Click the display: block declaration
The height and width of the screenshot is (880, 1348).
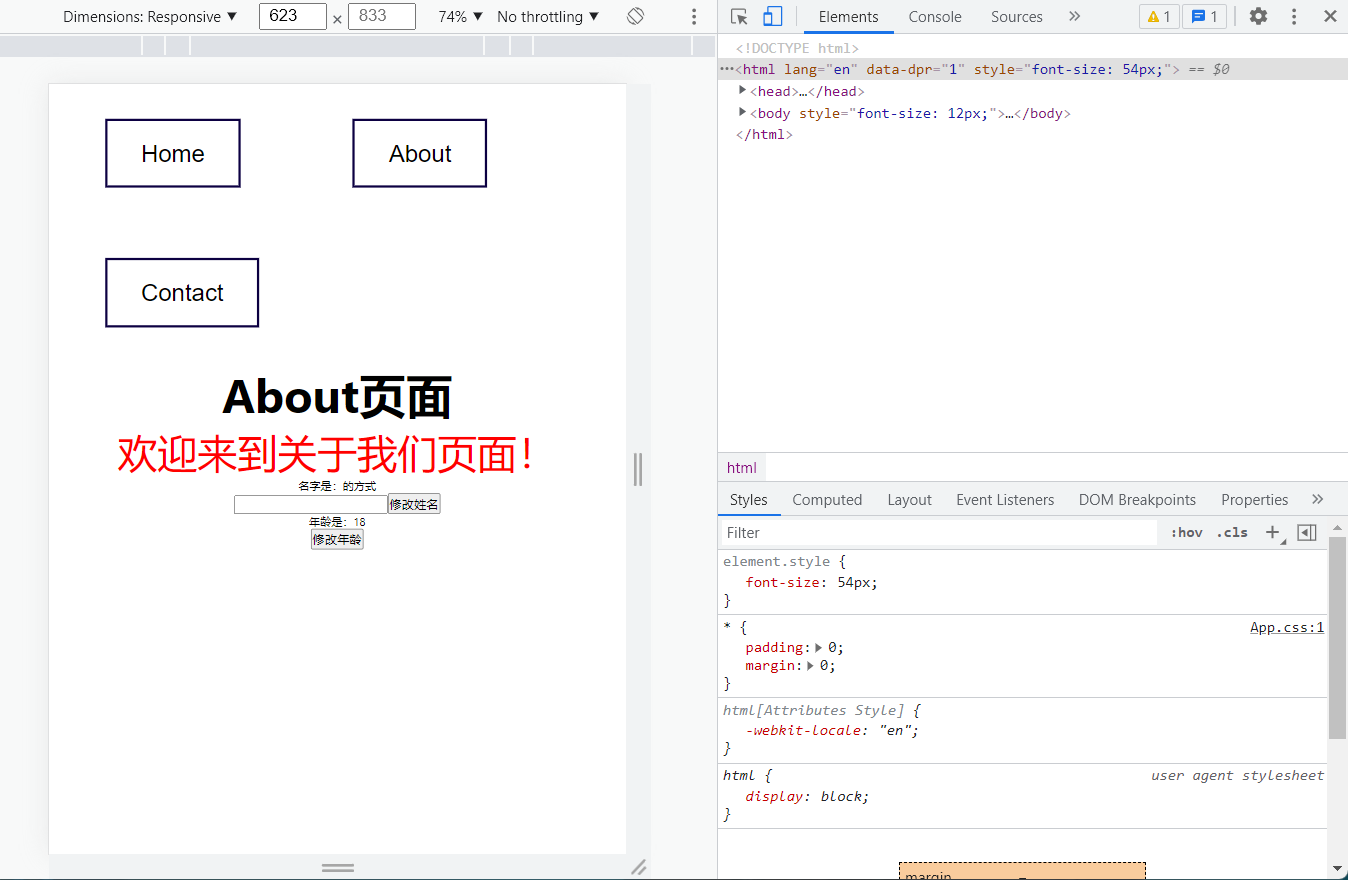(808, 797)
